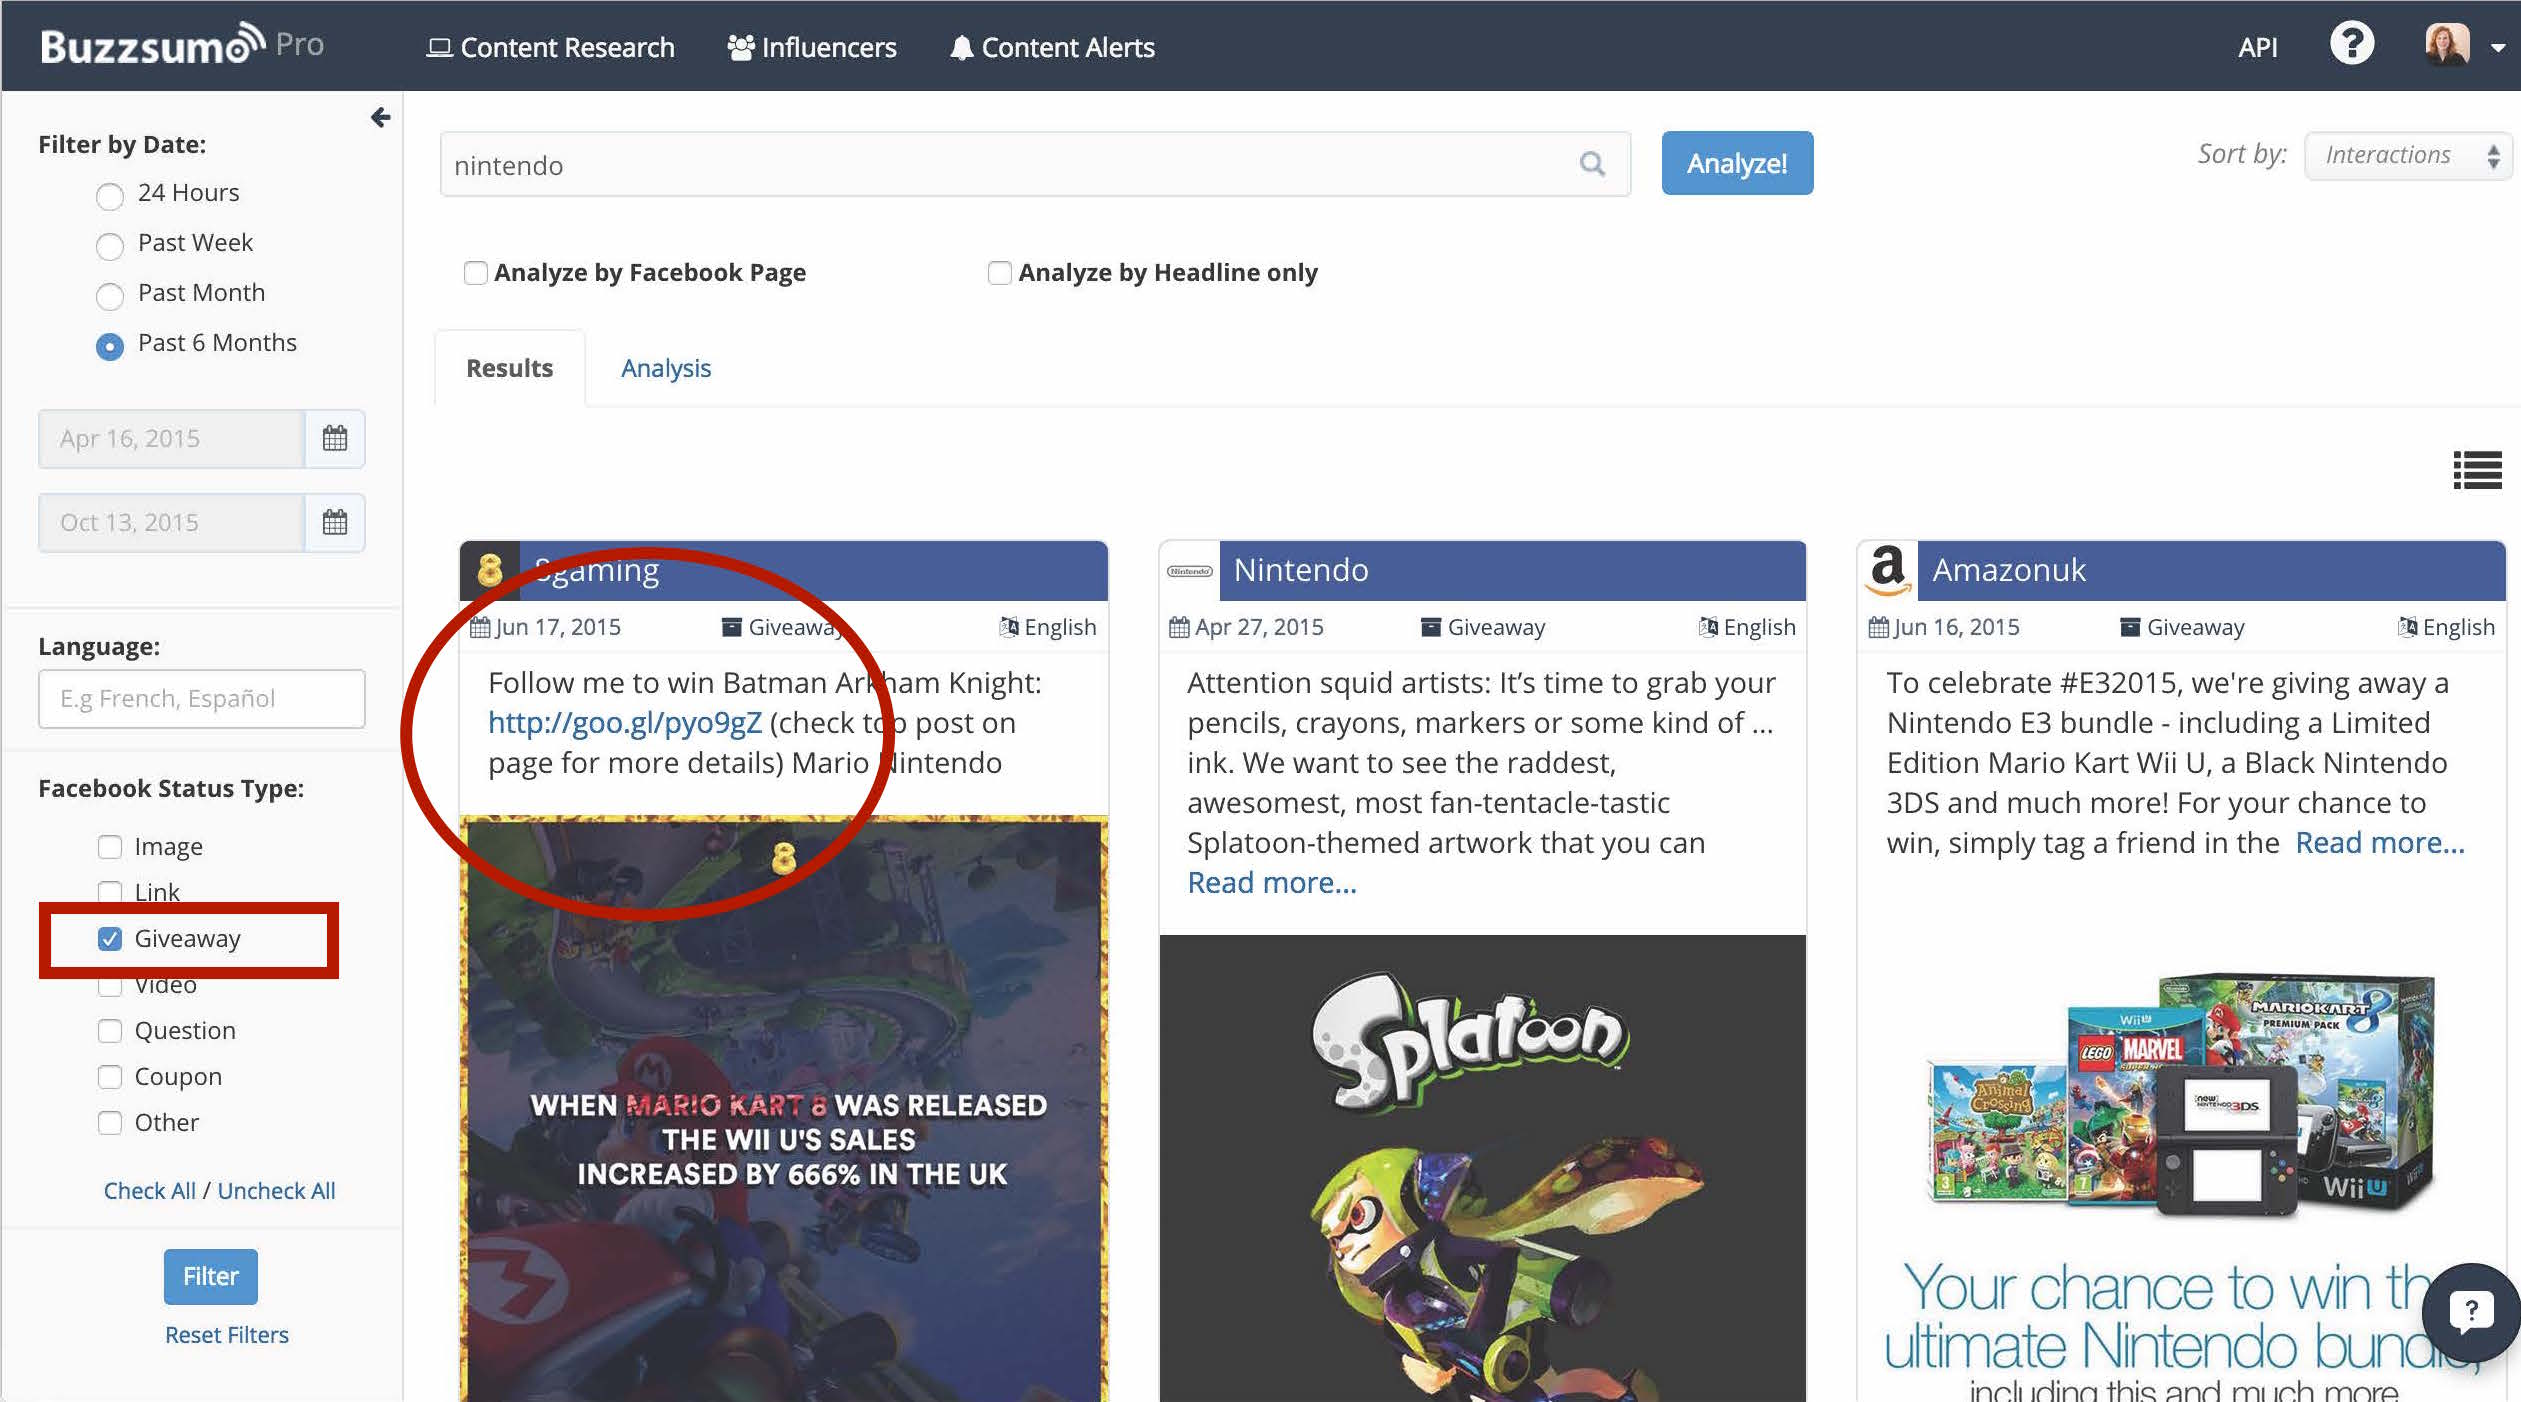Check the Other status type
This screenshot has width=2521, height=1402.
(x=109, y=1123)
